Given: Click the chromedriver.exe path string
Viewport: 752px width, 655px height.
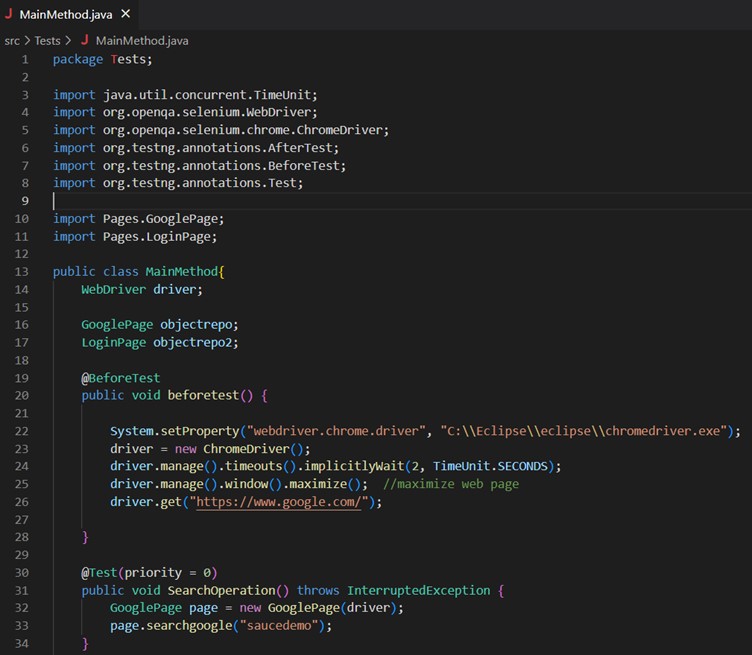Looking at the screenshot, I should point(584,431).
